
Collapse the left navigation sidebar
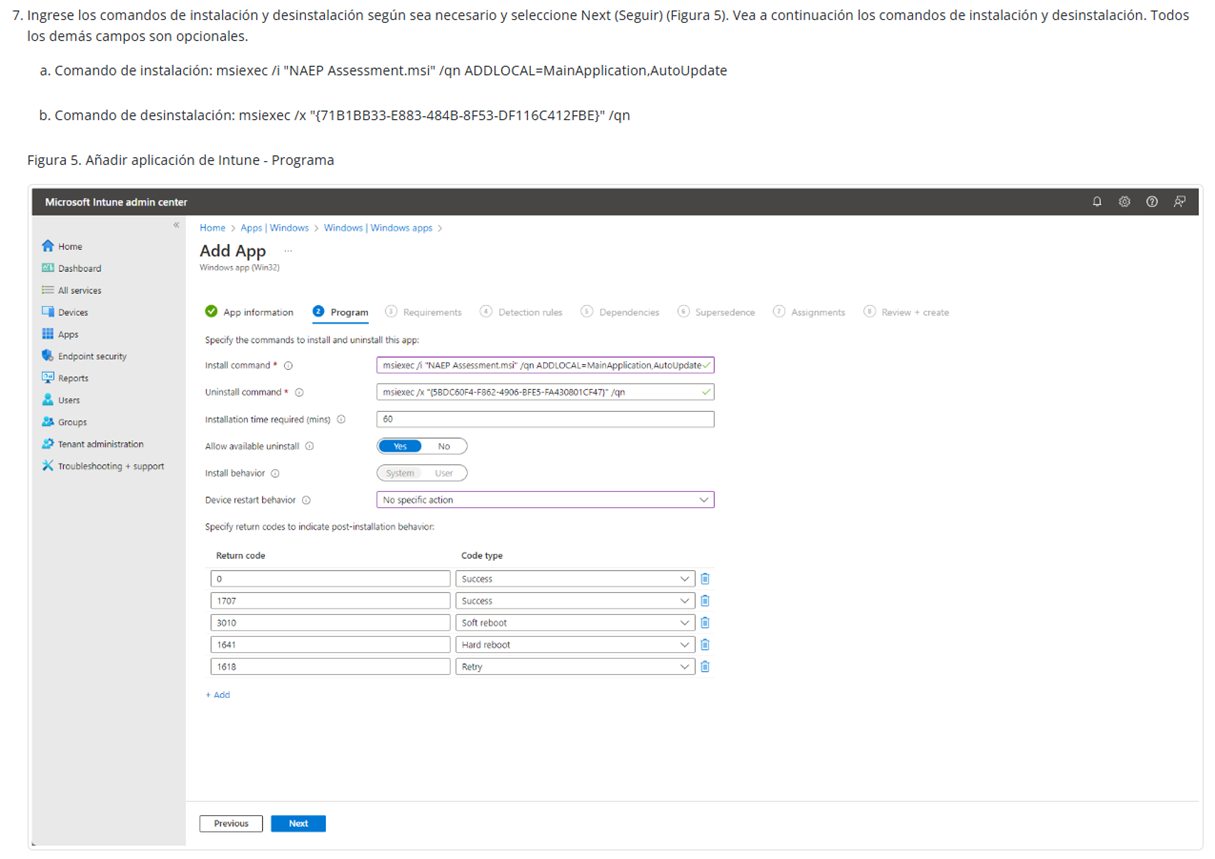click(176, 226)
